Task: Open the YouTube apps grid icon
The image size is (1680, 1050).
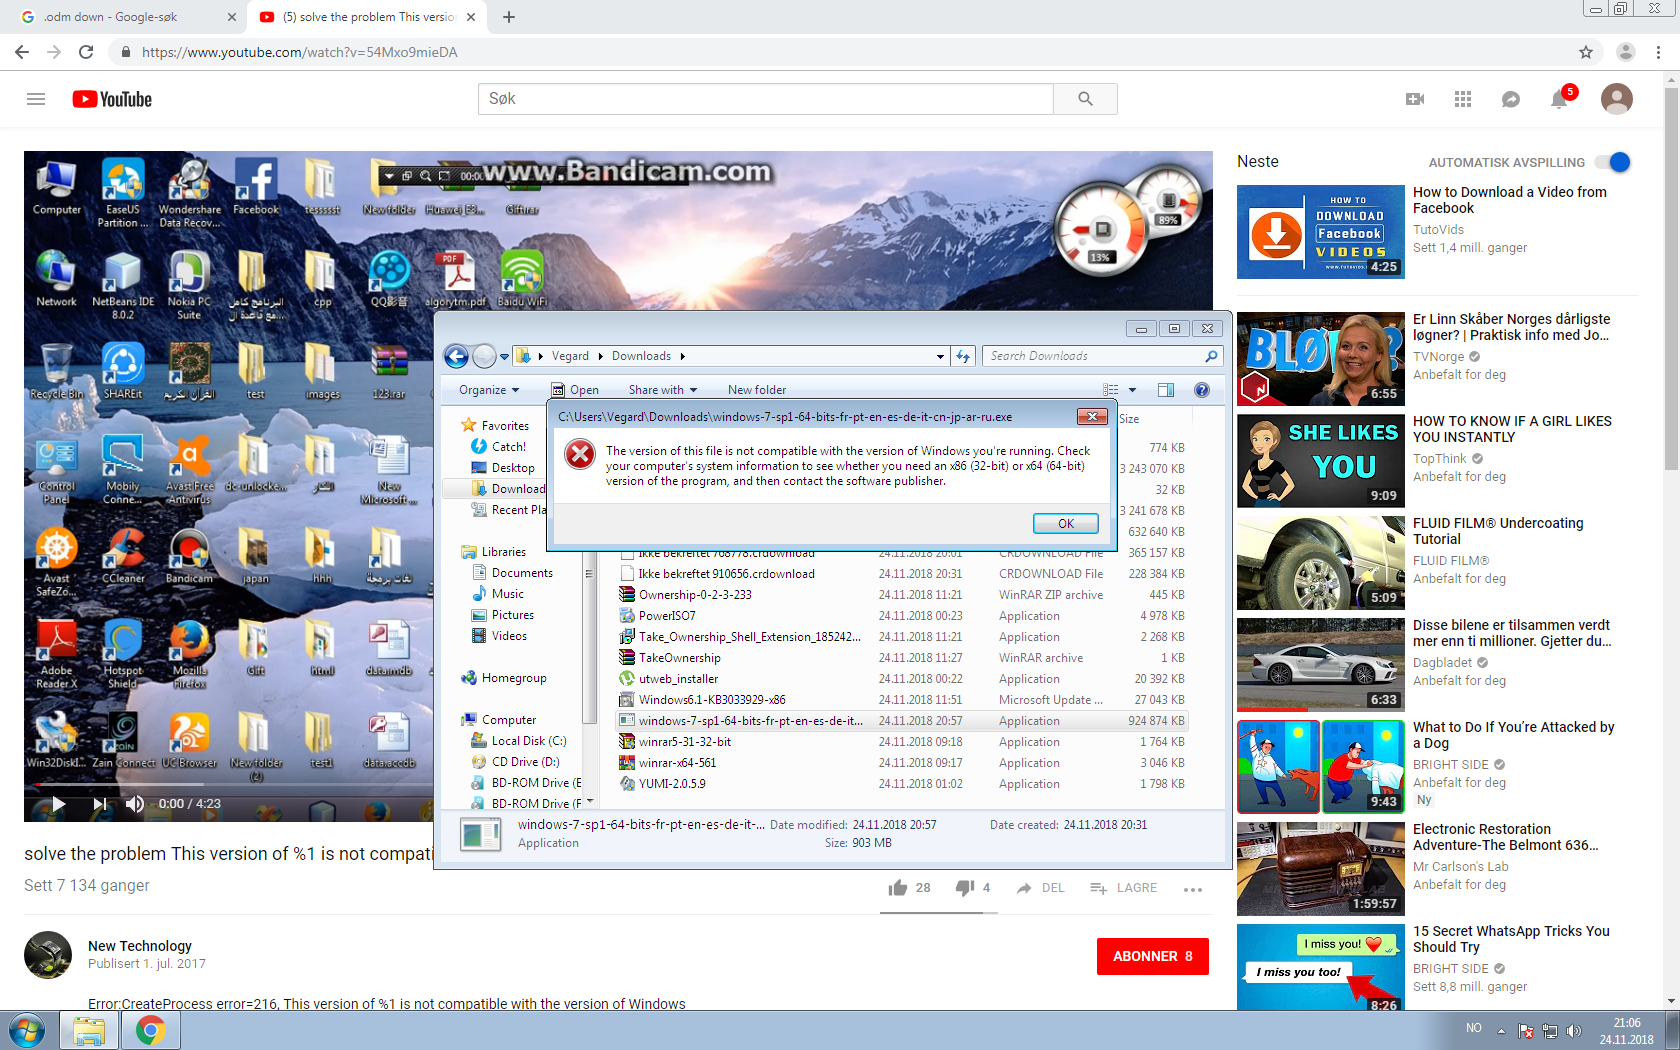Action: click(1463, 99)
